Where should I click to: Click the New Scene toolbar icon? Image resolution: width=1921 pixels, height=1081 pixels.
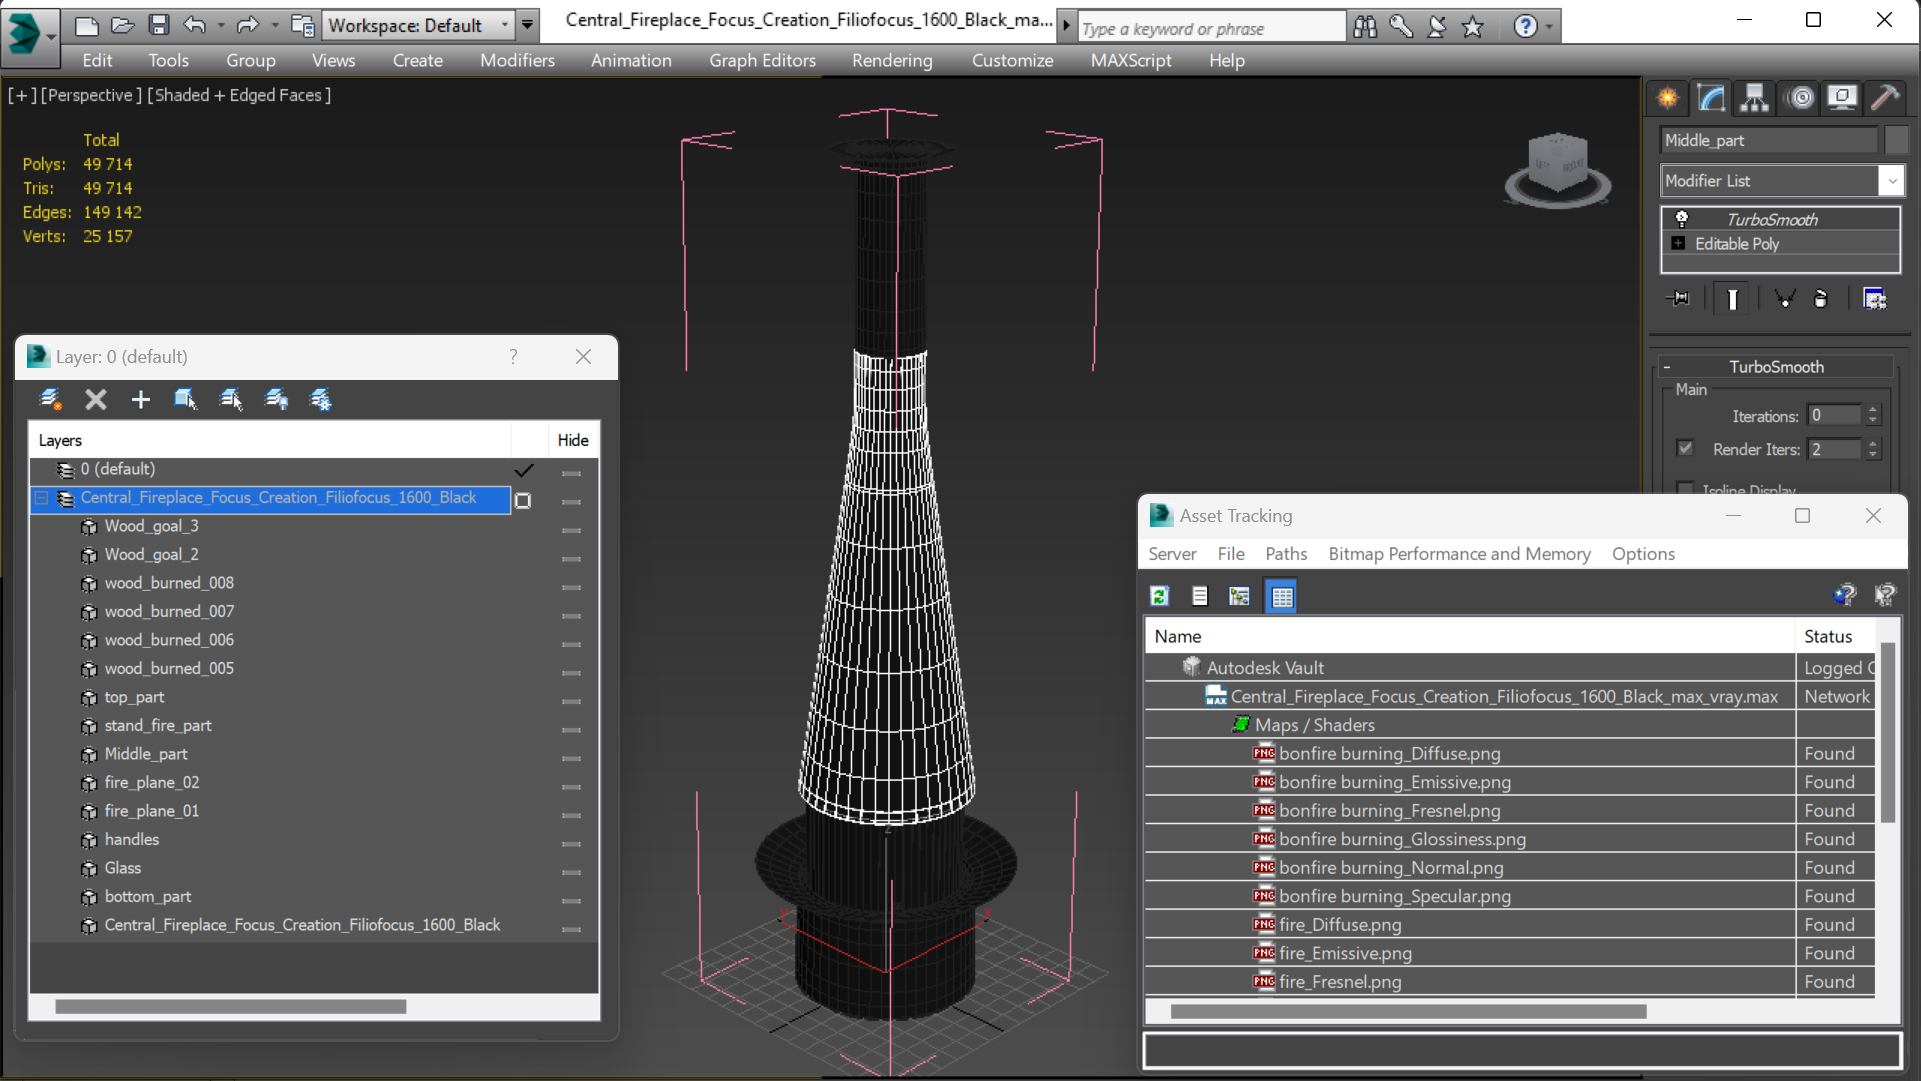[86, 25]
